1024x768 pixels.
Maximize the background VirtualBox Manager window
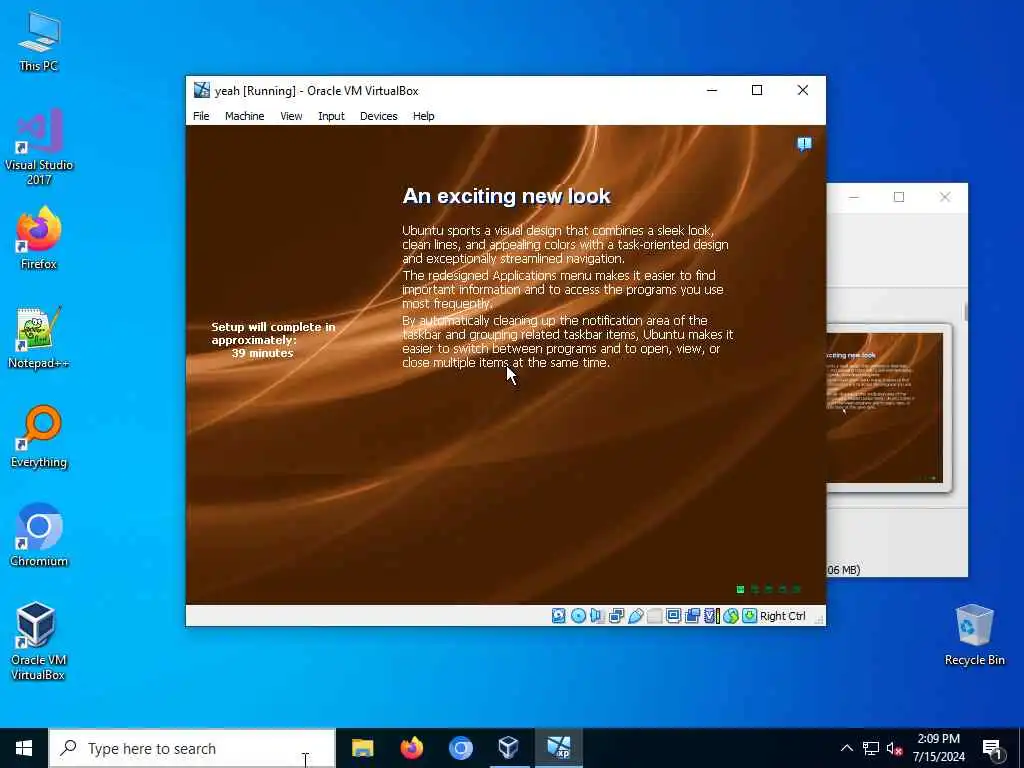[x=899, y=197]
